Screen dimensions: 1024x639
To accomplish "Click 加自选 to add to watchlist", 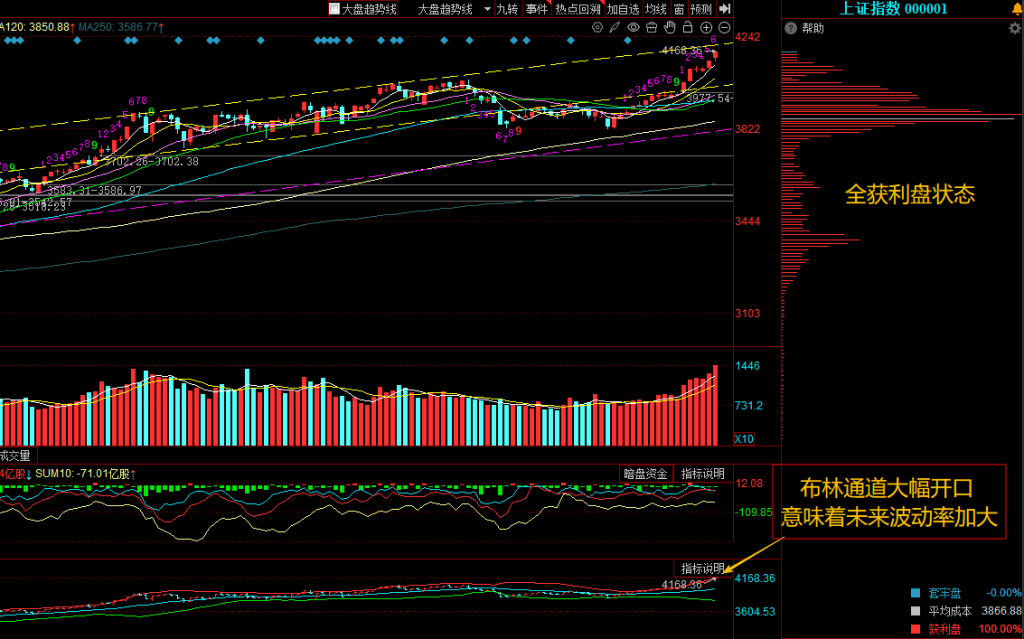I will pos(624,9).
